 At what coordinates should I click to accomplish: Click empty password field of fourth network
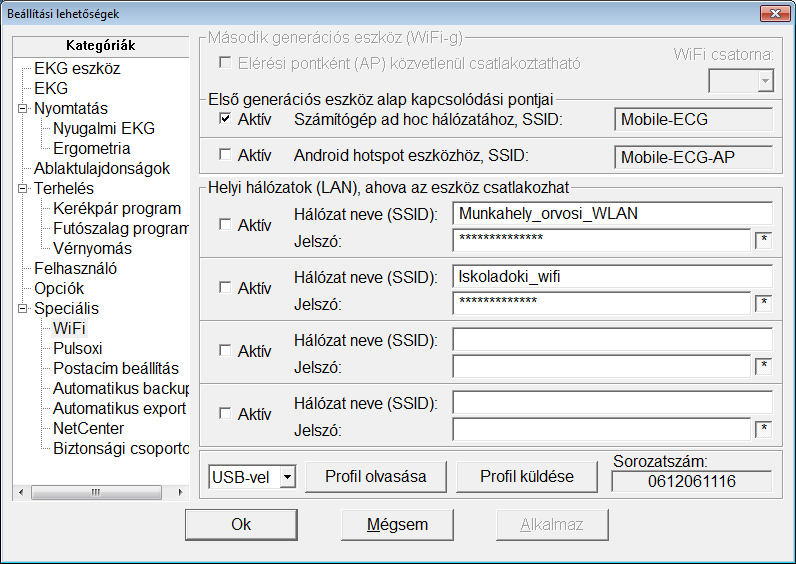pos(601,429)
